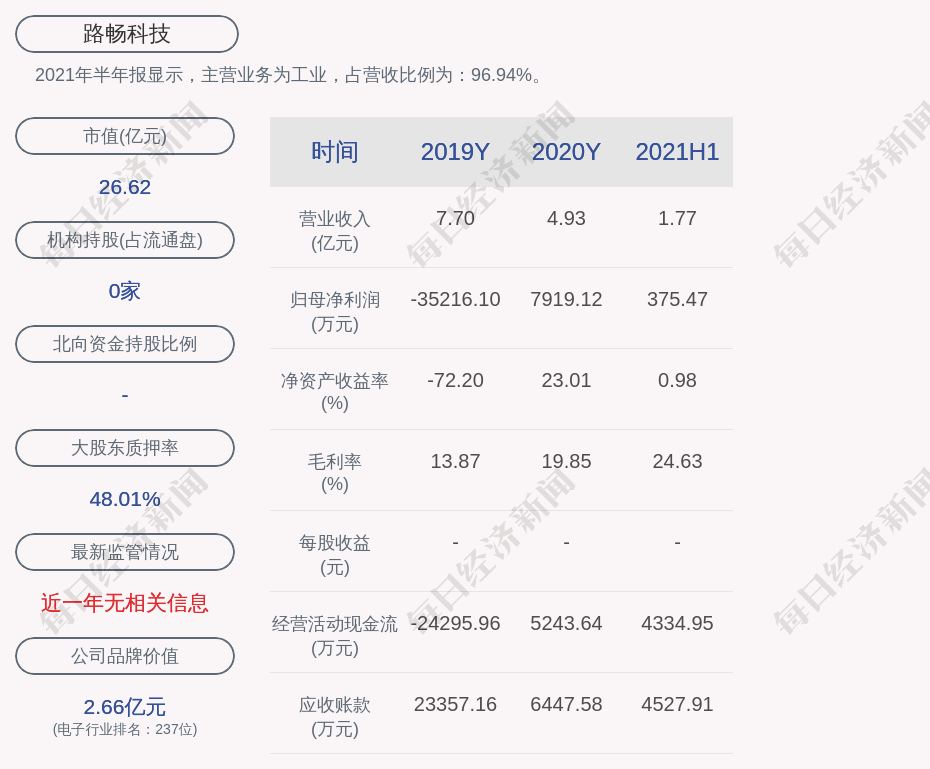The image size is (930, 769).
Task: Select cash flow value 4334.95
Action: pyautogui.click(x=677, y=624)
